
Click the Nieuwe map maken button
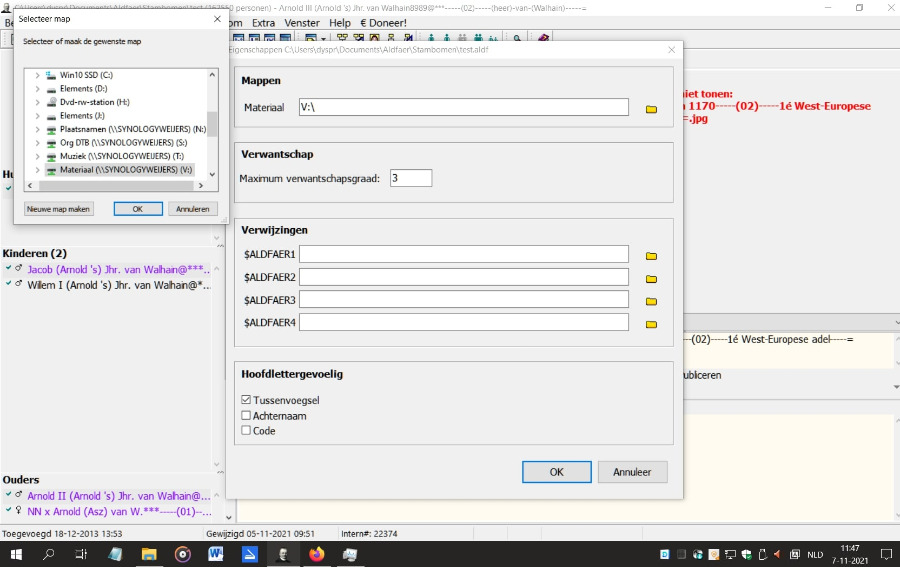pos(59,209)
